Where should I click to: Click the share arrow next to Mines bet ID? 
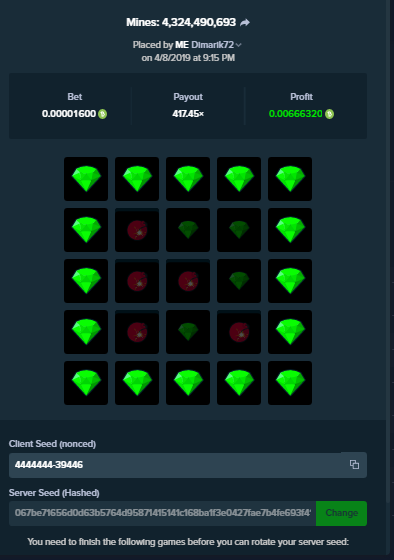(x=245, y=22)
